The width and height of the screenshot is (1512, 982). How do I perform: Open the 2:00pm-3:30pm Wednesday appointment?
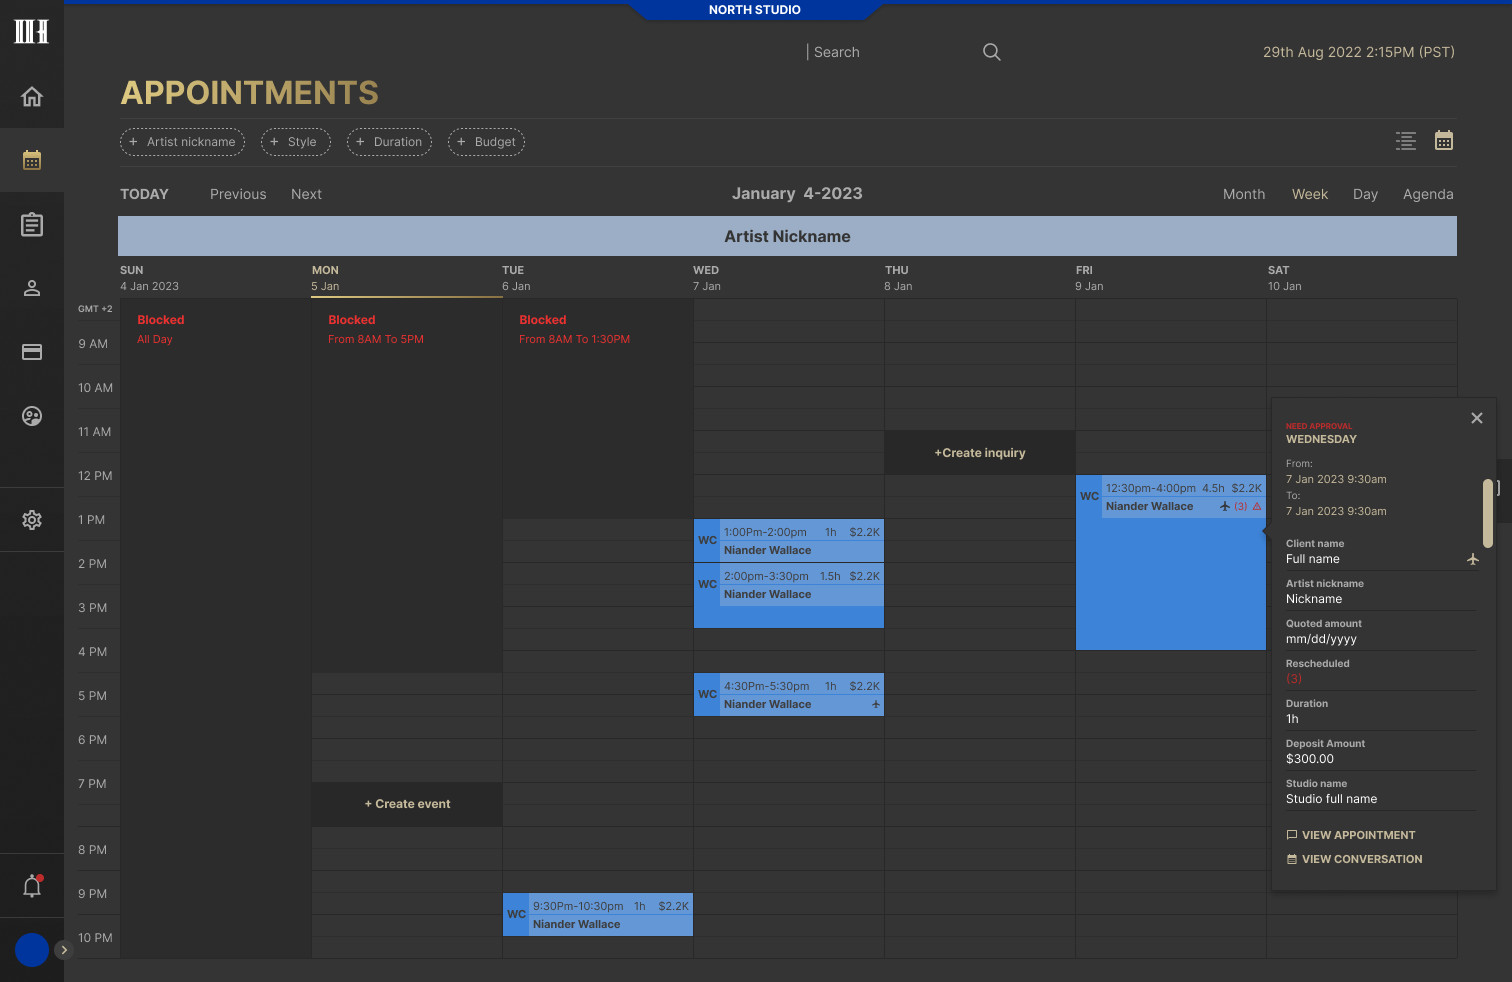(x=789, y=596)
